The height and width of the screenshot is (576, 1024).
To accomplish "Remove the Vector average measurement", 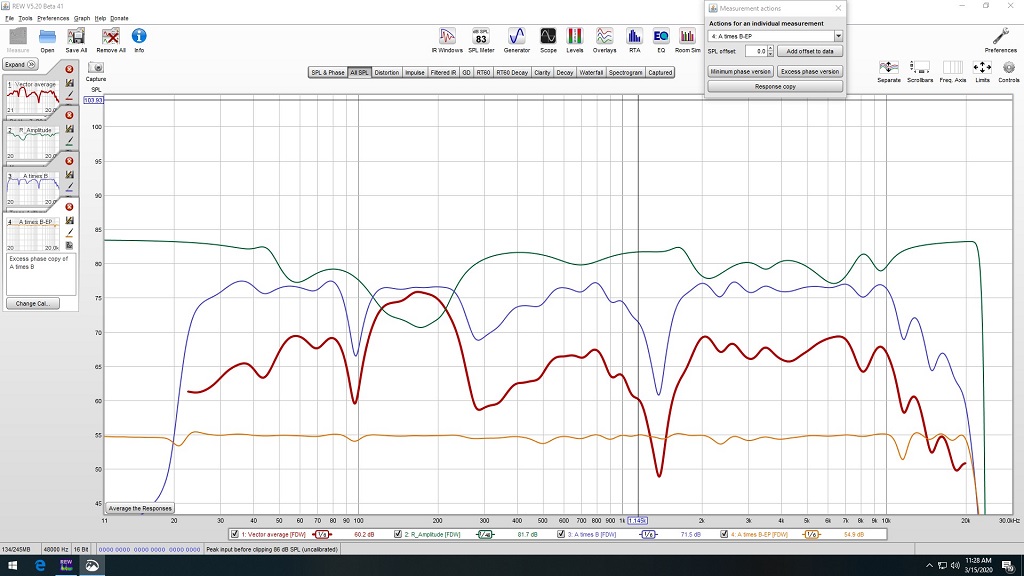I will [69, 69].
